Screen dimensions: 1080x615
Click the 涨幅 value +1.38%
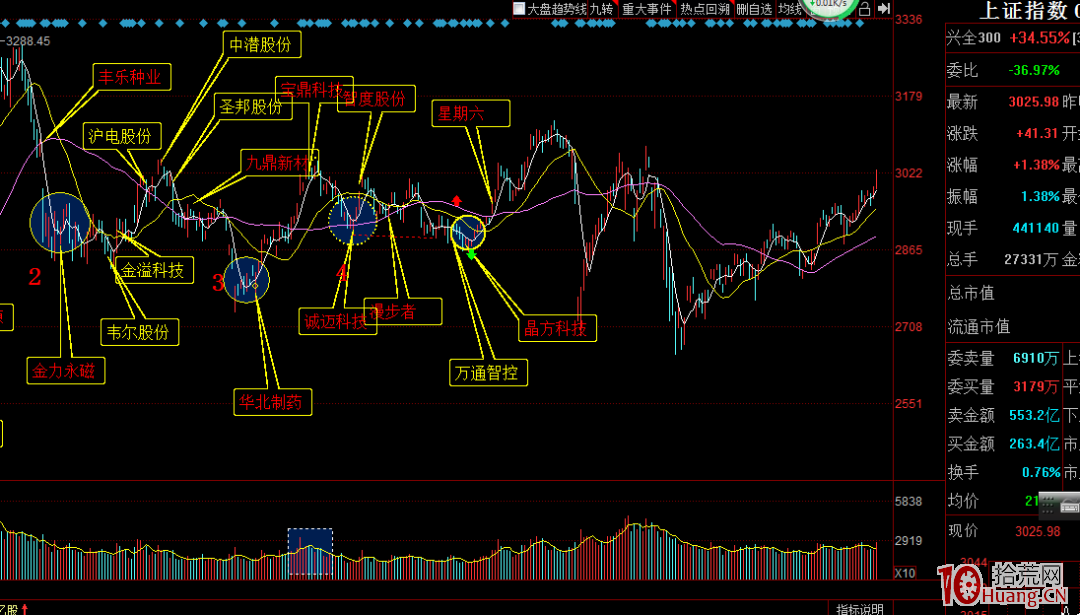1035,165
